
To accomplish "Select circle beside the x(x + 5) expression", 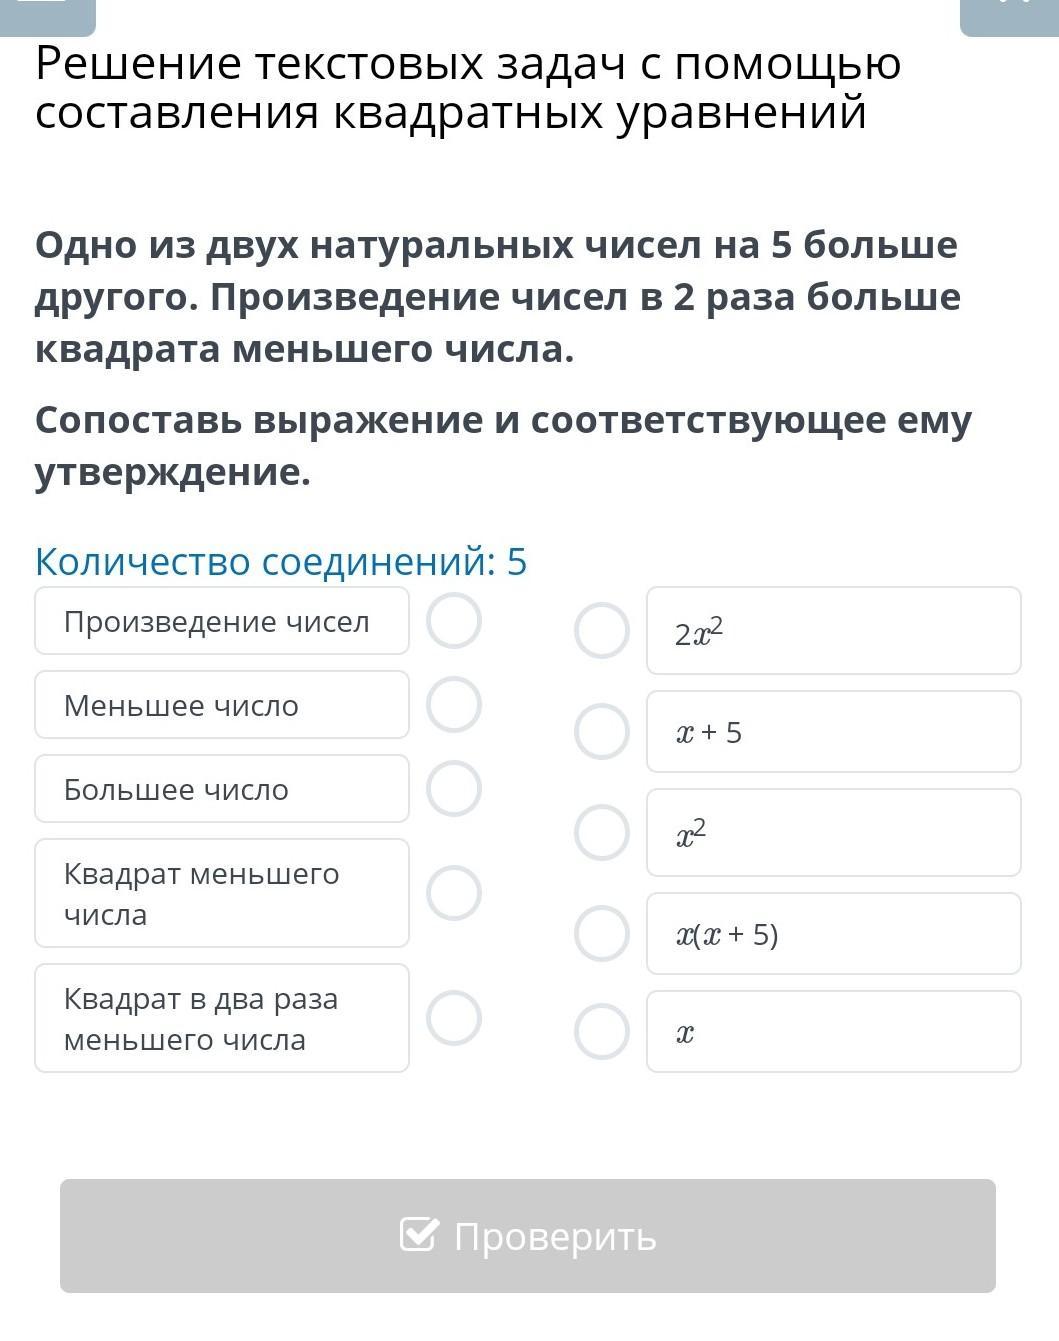I will [602, 934].
